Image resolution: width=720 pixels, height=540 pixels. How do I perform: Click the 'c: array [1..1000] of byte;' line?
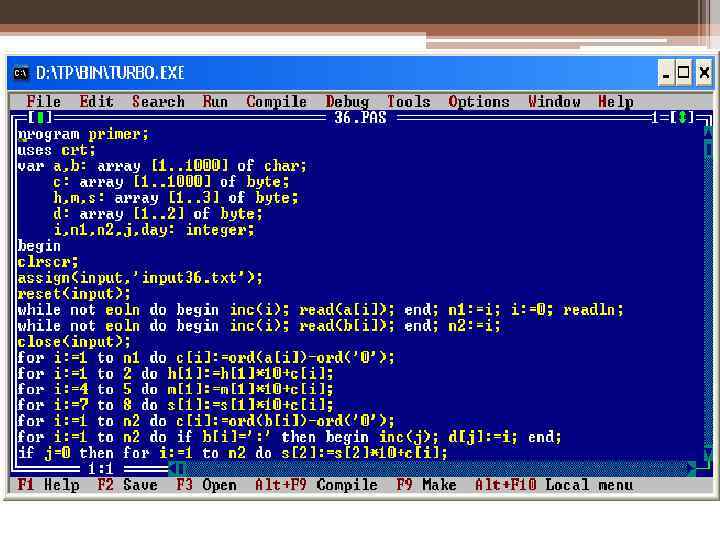171,182
